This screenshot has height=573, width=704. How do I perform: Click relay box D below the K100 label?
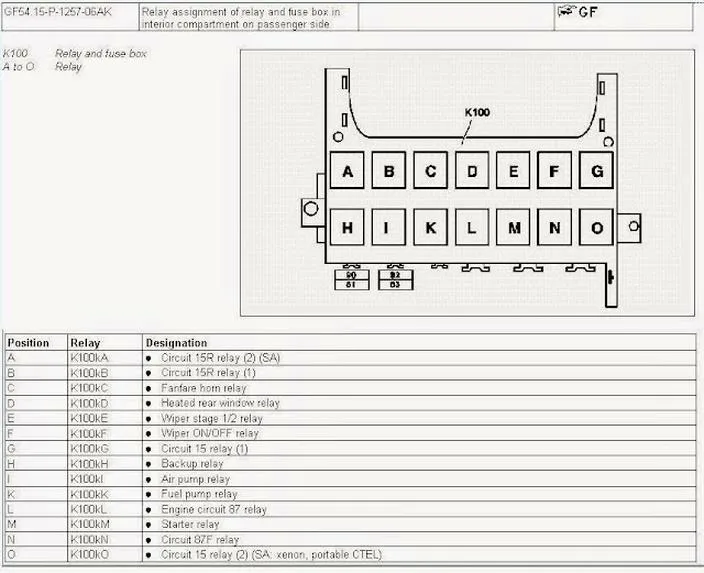(472, 170)
